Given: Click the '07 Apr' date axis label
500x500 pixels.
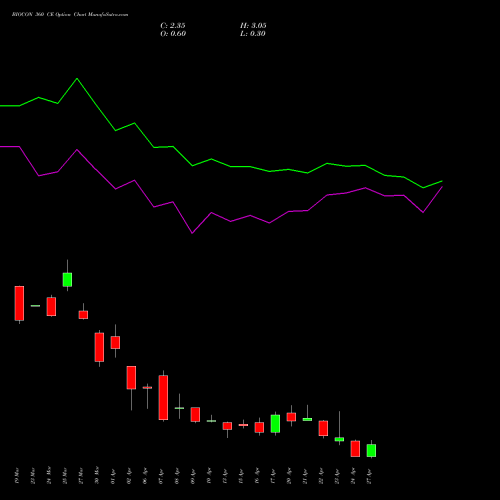Looking at the screenshot, I should click(x=161, y=476).
